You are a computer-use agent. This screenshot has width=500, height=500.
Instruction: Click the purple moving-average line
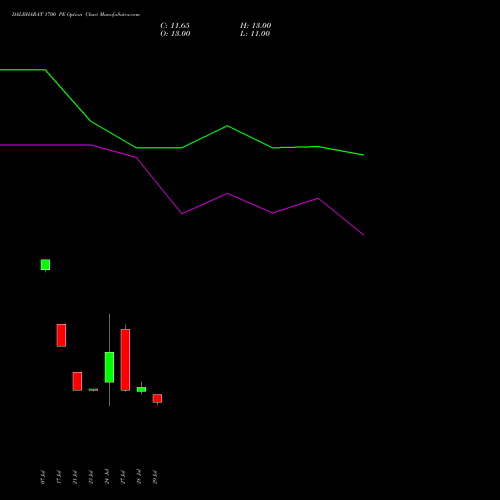point(182,213)
